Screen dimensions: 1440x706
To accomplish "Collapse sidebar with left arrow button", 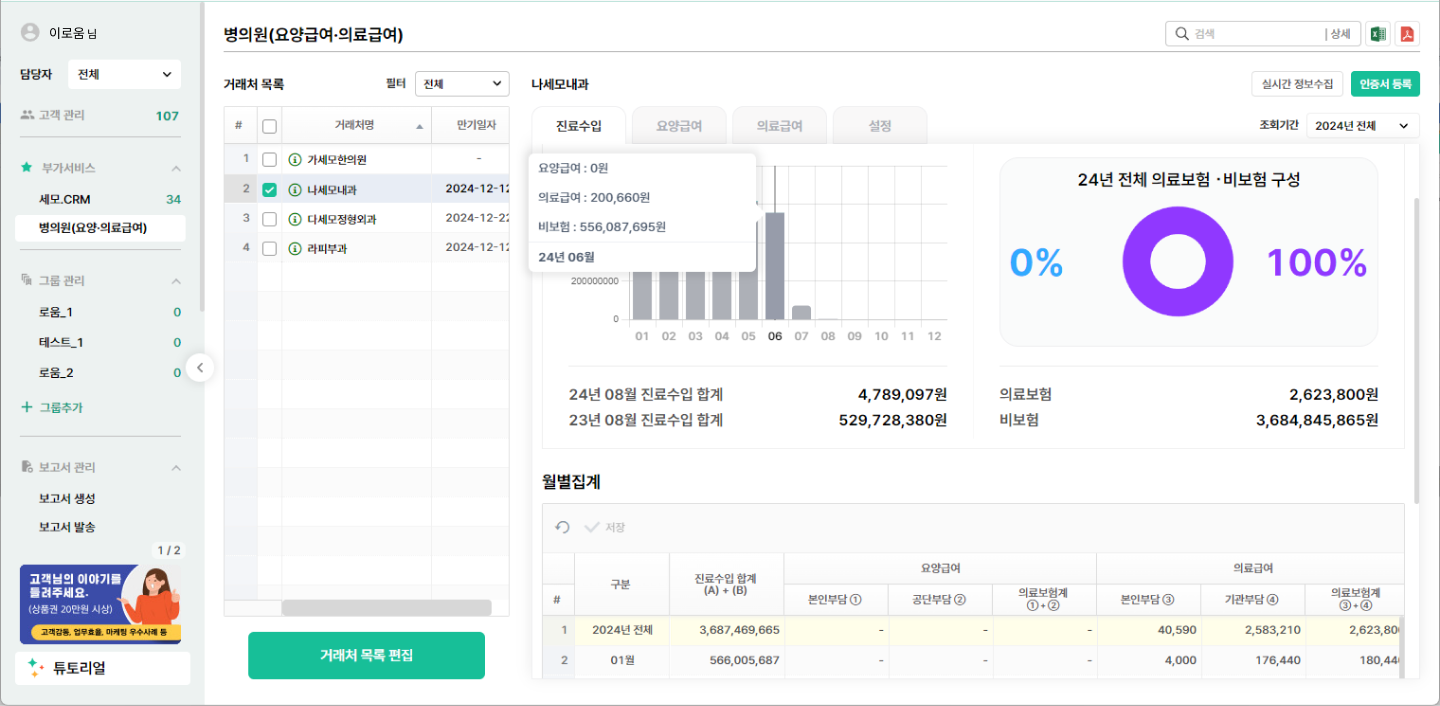I will 200,368.
